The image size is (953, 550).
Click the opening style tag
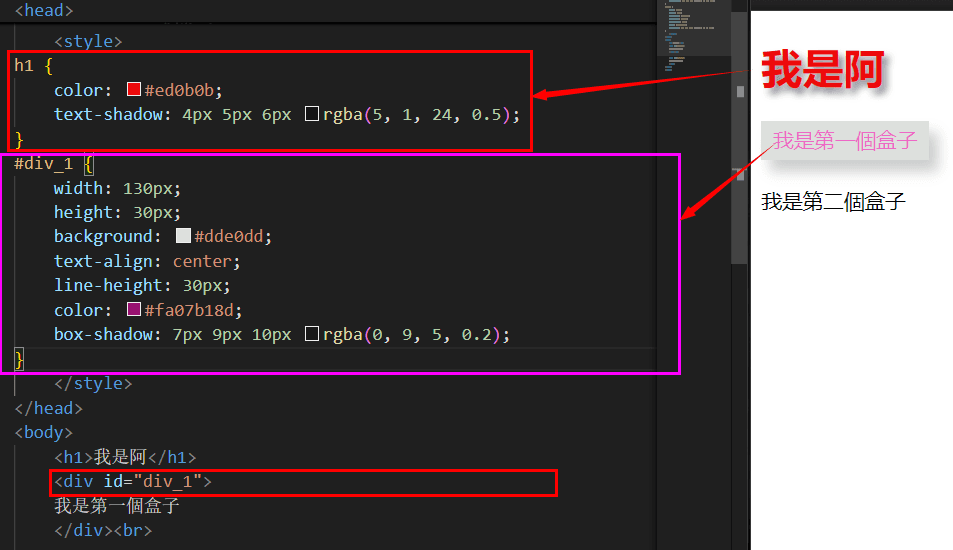pos(88,41)
